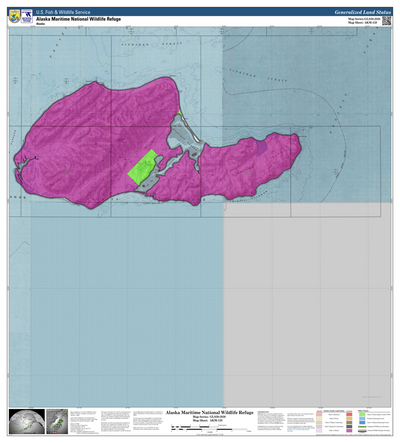Open the globe locator inset thumbnail

(x=27, y=422)
